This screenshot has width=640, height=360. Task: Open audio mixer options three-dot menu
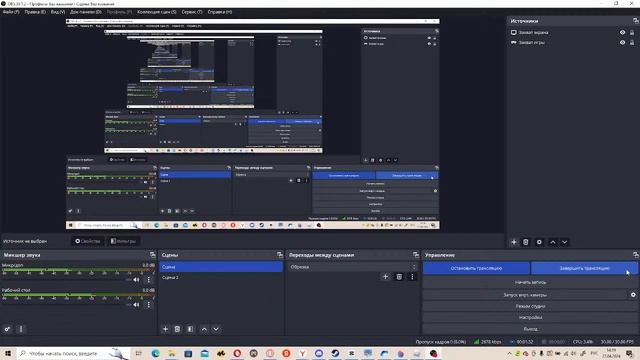[x=21, y=329]
